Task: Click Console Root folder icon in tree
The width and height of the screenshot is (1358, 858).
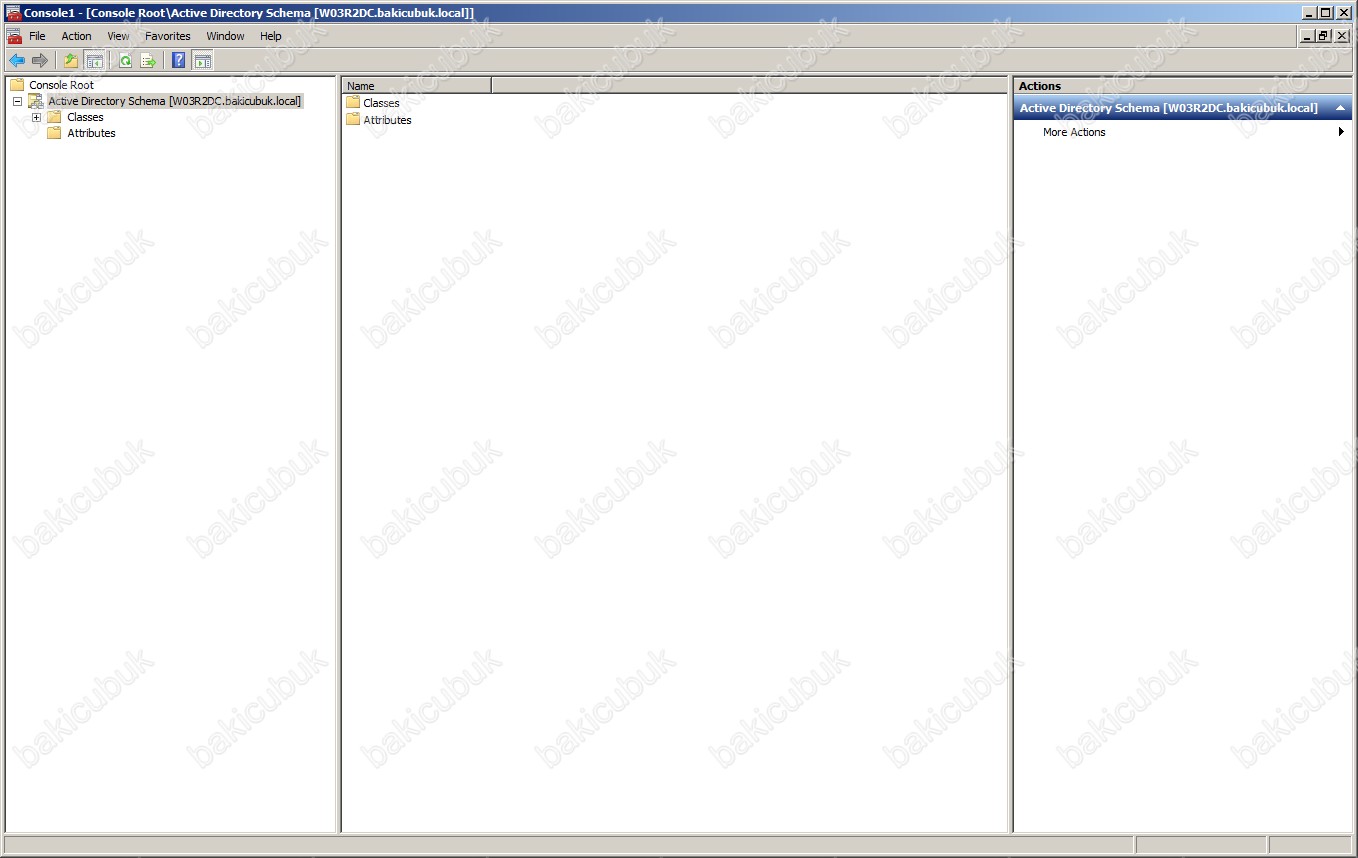Action: coord(17,85)
